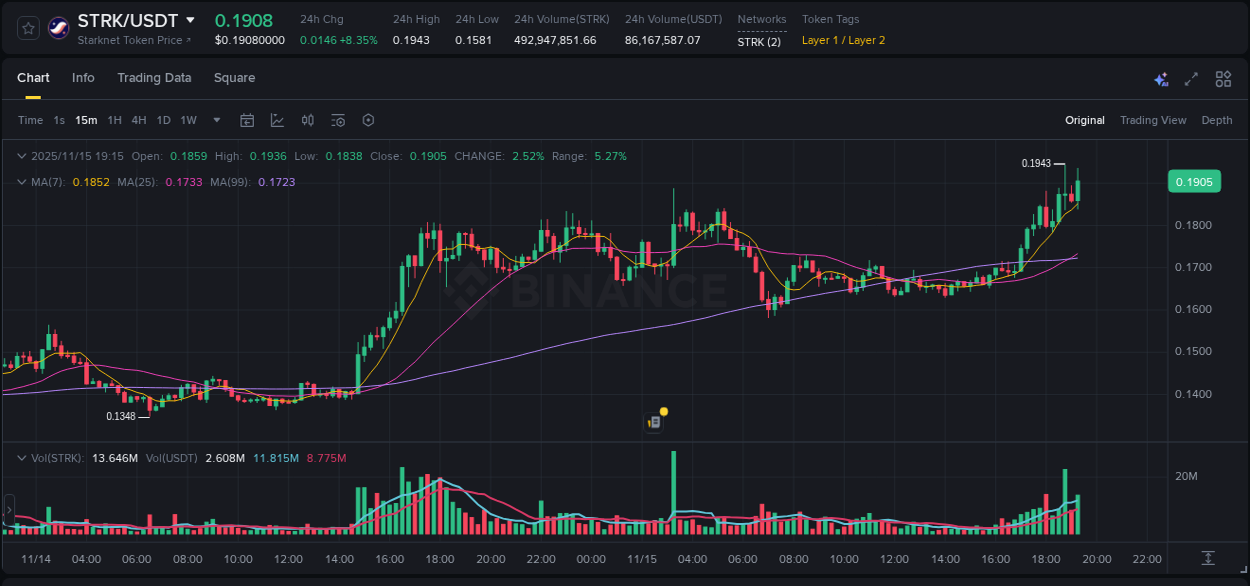1250x586 pixels.
Task: Open the AI assistant sparkle icon
Action: [x=1160, y=78]
